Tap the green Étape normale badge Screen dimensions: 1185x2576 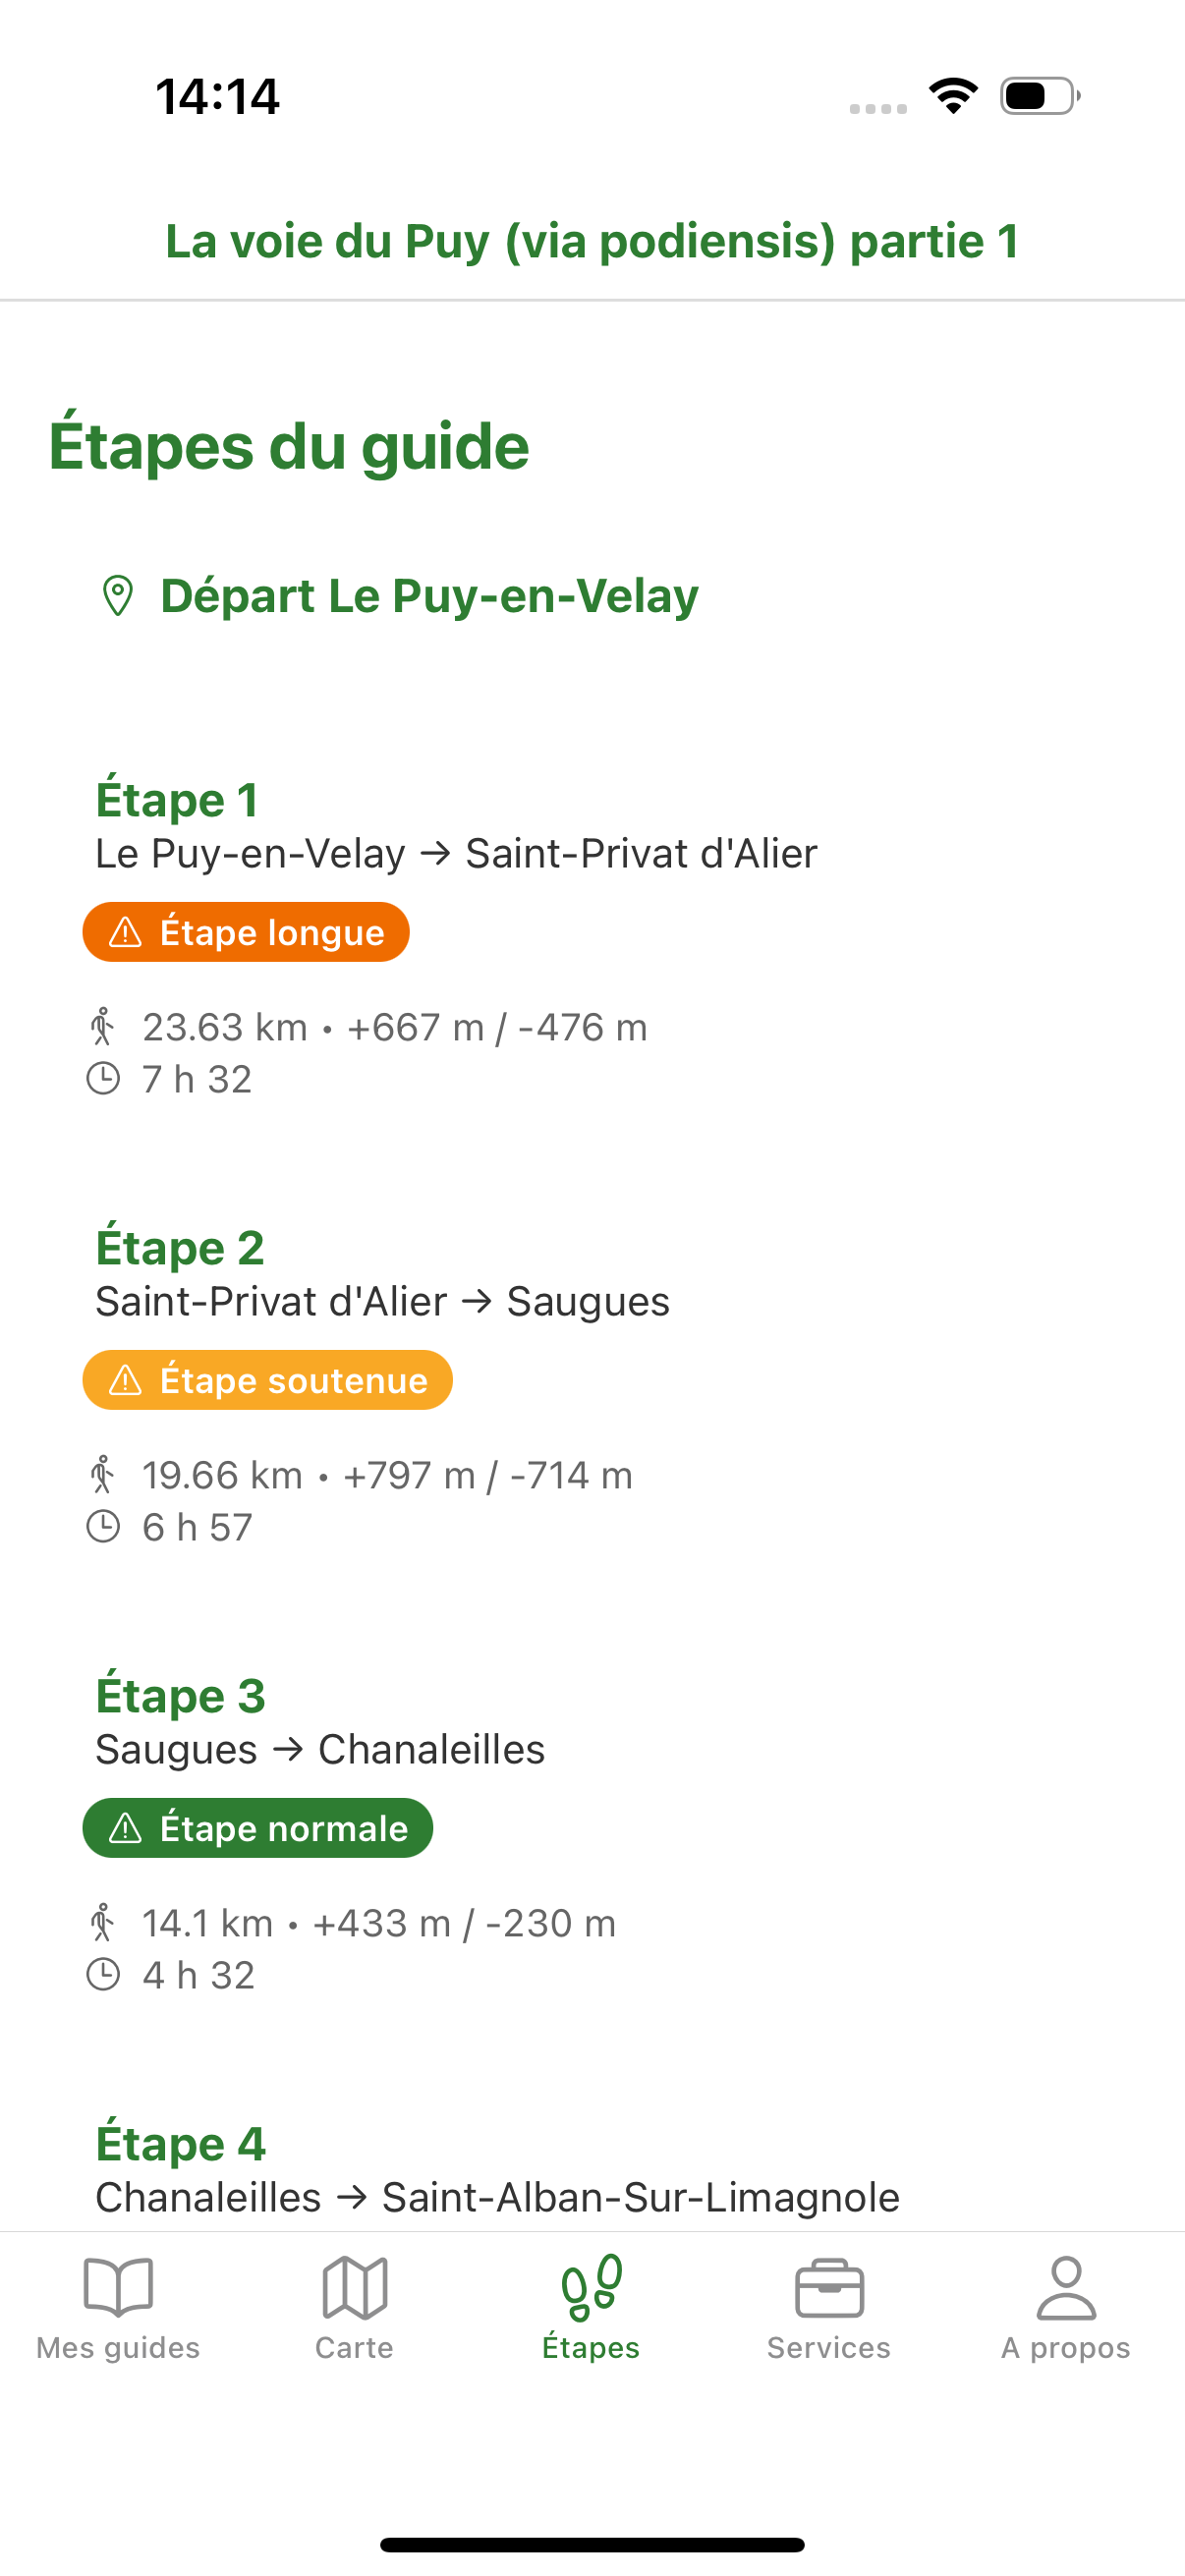tap(257, 1828)
